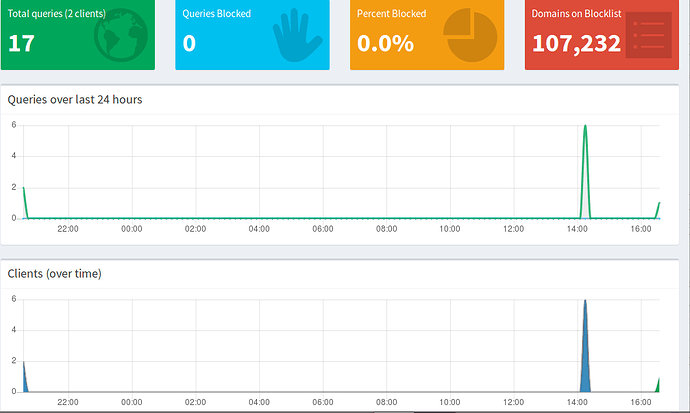Screen dimensions: 690x413
Task: Click the Queries Blocked value 0
Action: coord(189,43)
